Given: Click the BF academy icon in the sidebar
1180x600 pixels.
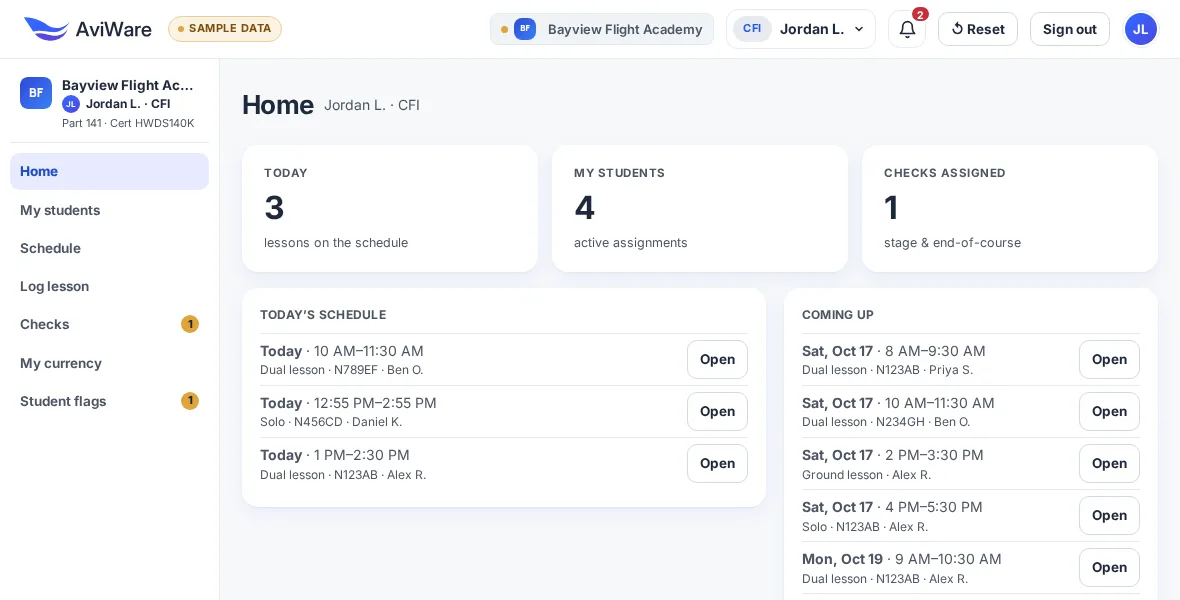Looking at the screenshot, I should tap(36, 93).
